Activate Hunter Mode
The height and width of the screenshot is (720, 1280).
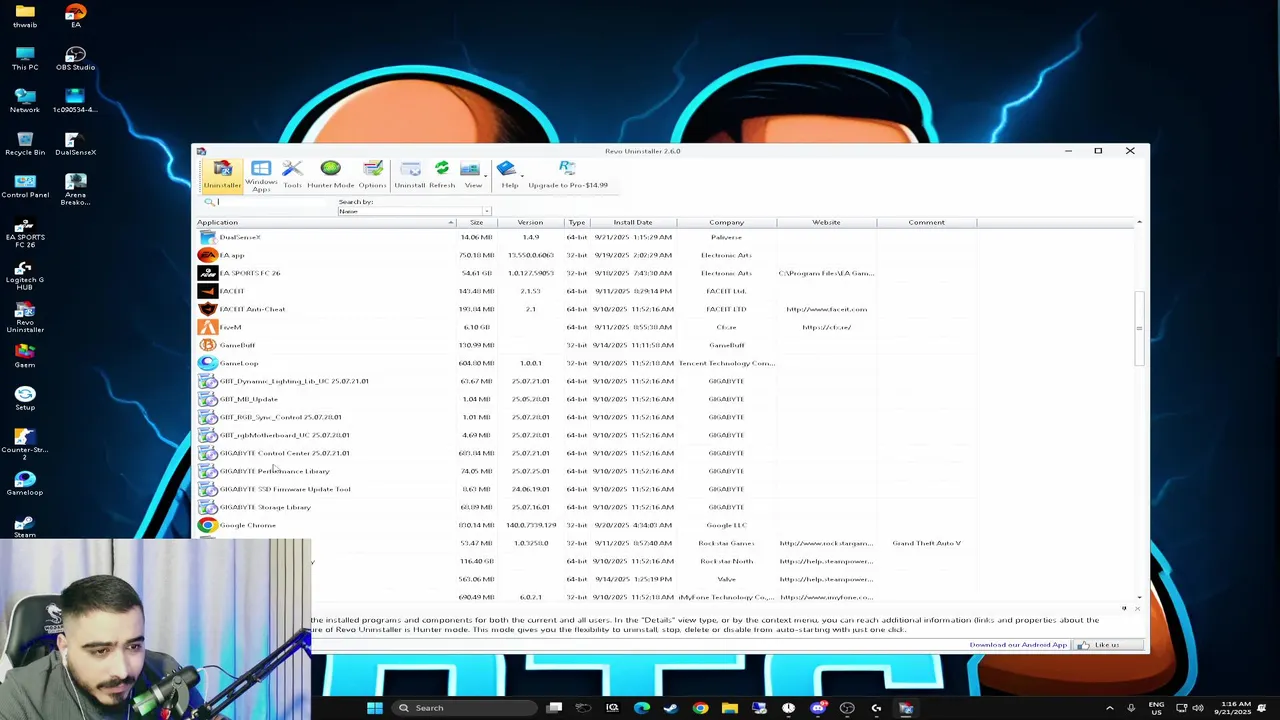330,174
